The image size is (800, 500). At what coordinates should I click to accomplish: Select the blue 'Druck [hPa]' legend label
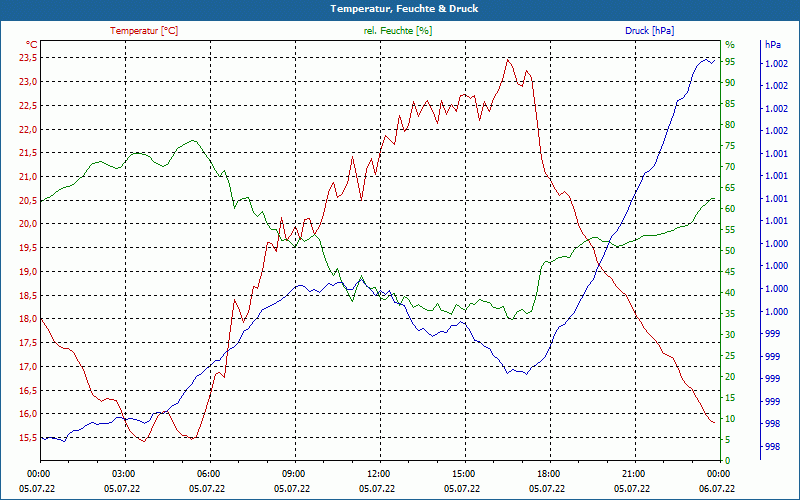(649, 31)
